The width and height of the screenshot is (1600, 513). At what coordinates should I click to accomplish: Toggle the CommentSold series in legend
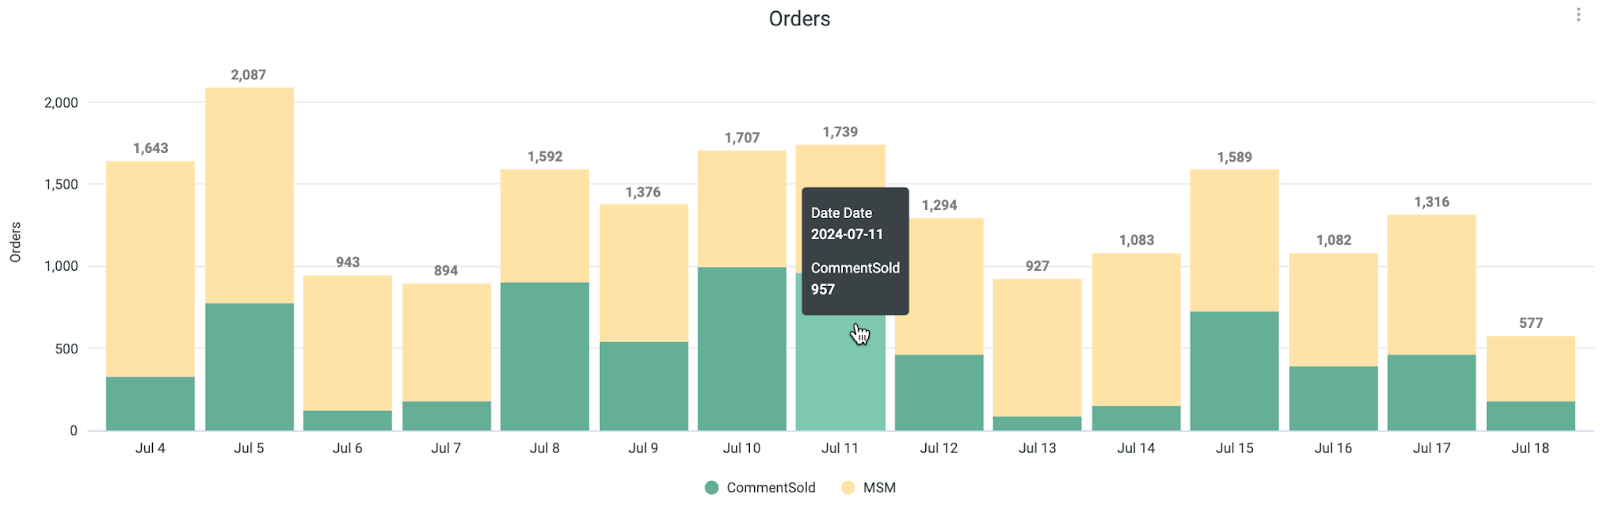pos(770,488)
